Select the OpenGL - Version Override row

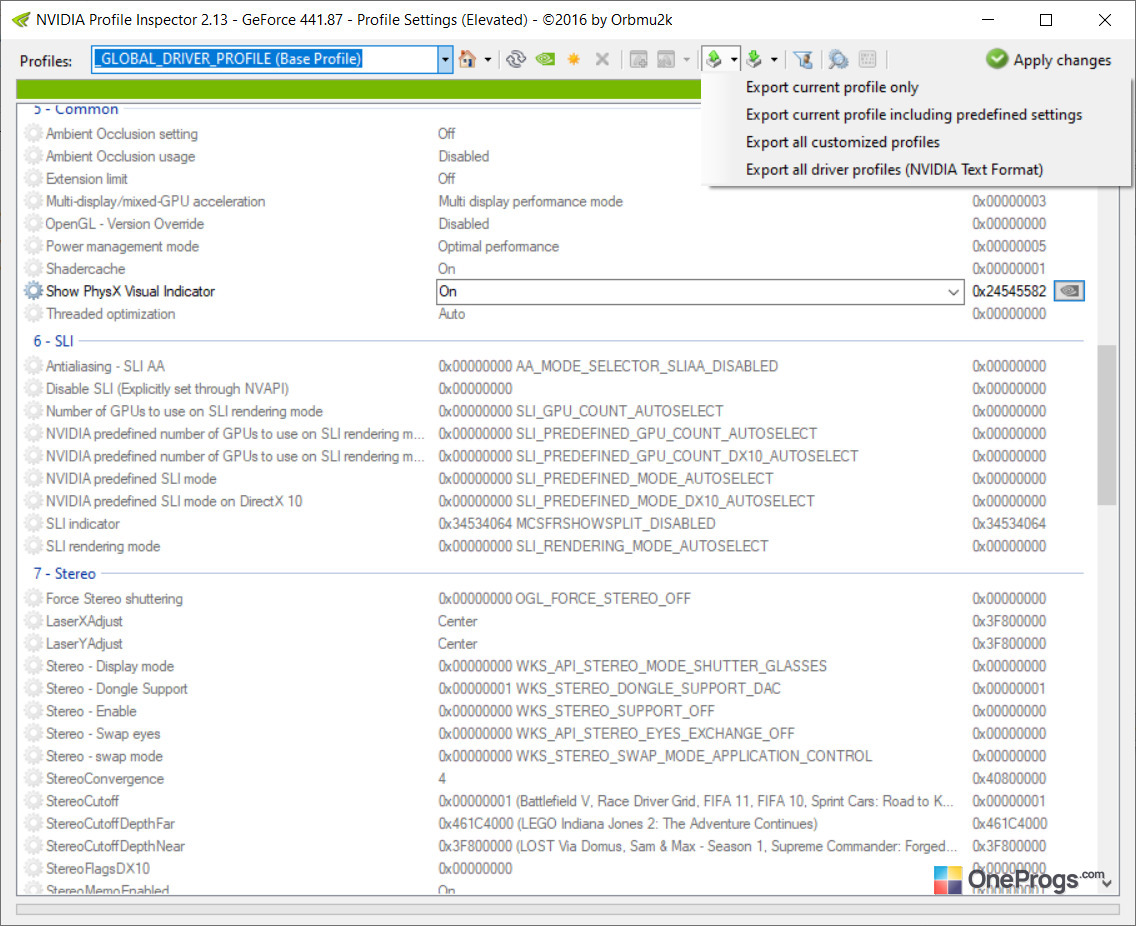click(x=556, y=224)
